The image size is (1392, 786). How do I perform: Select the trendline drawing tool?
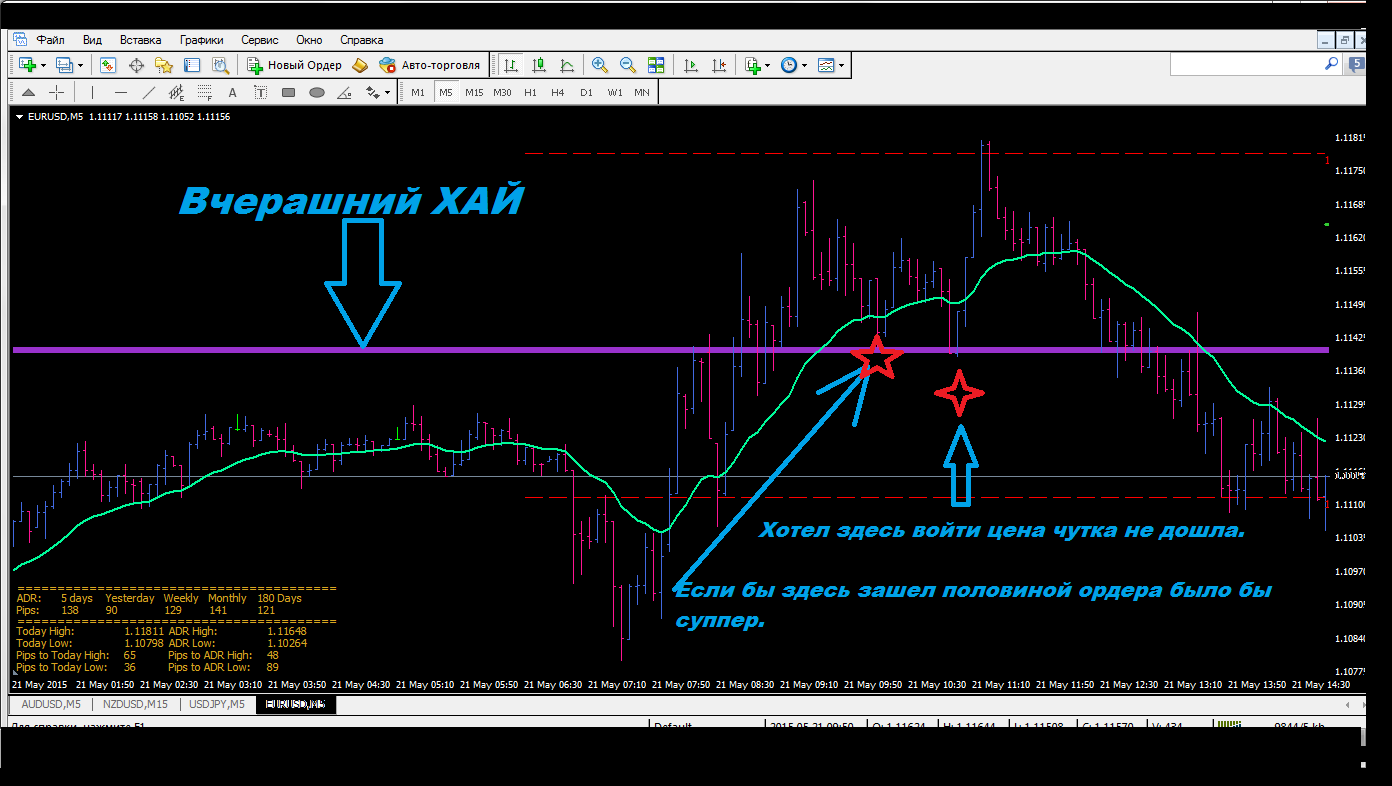[149, 93]
